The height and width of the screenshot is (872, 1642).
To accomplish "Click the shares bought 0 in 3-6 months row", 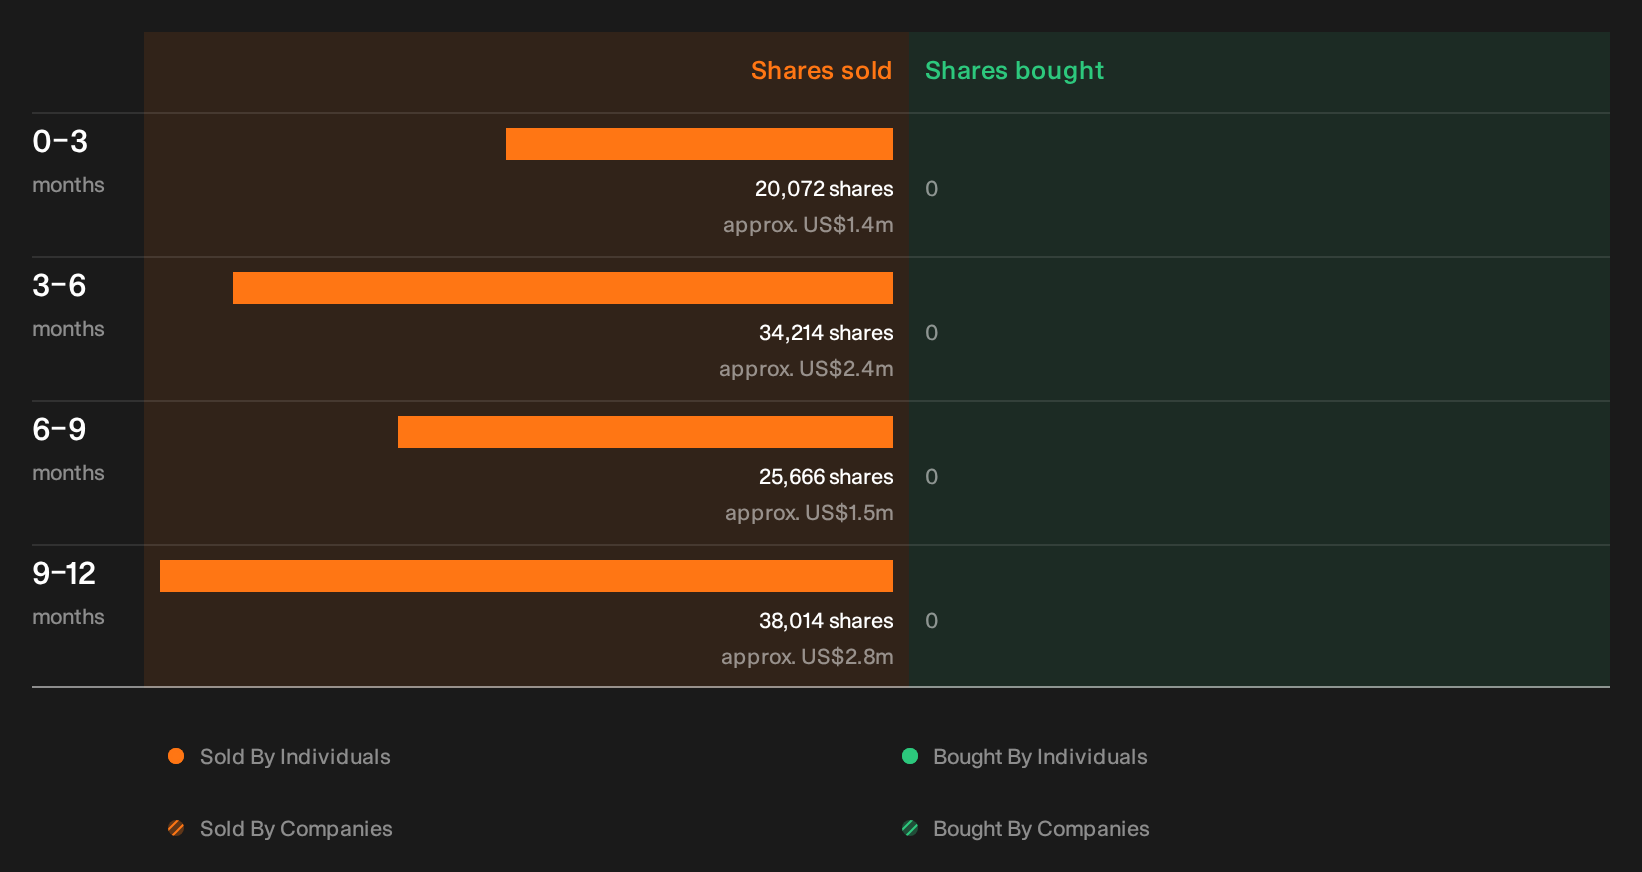I will click(x=931, y=333).
